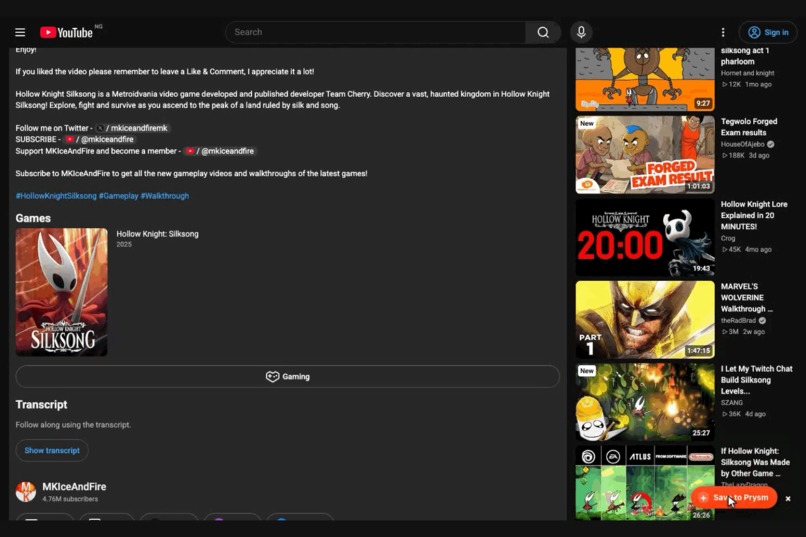Close the Save to Prysm popup
806x537 pixels.
(787, 498)
